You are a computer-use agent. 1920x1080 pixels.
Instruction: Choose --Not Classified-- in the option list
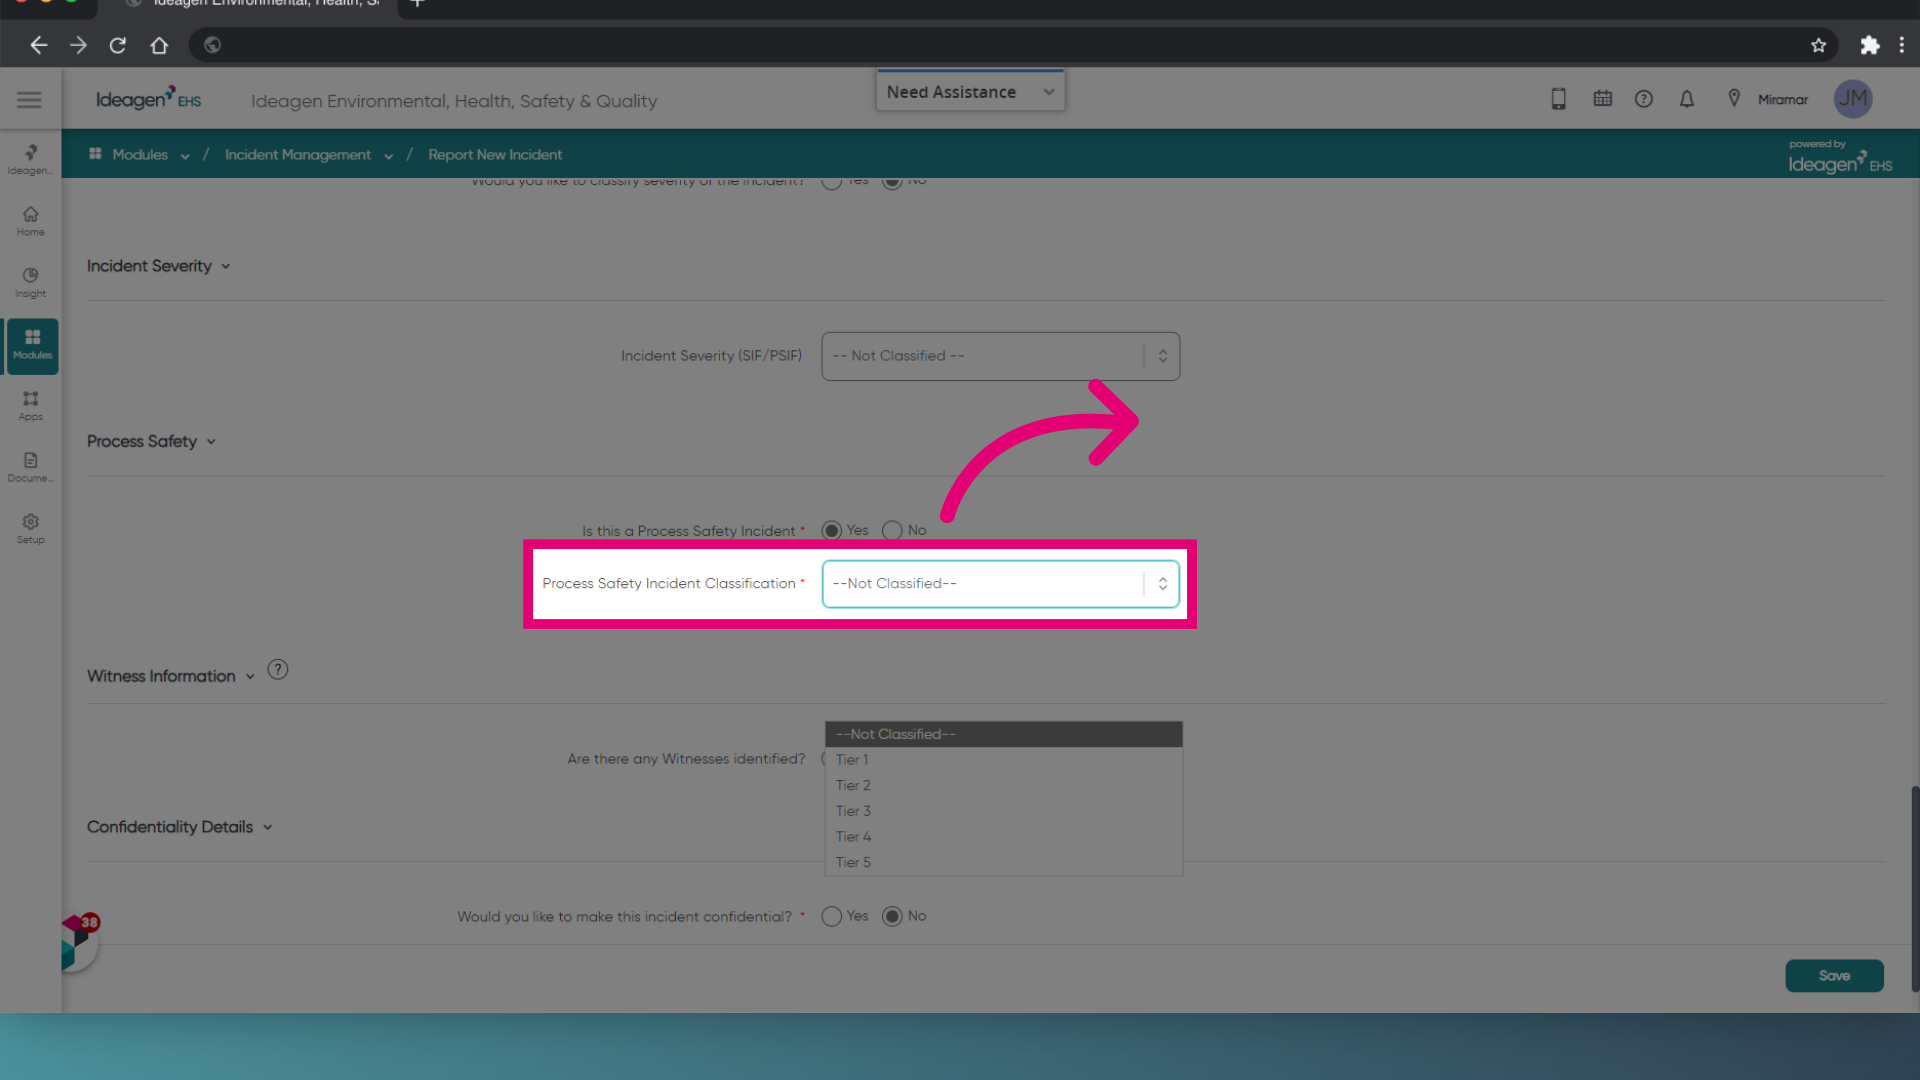[1003, 734]
